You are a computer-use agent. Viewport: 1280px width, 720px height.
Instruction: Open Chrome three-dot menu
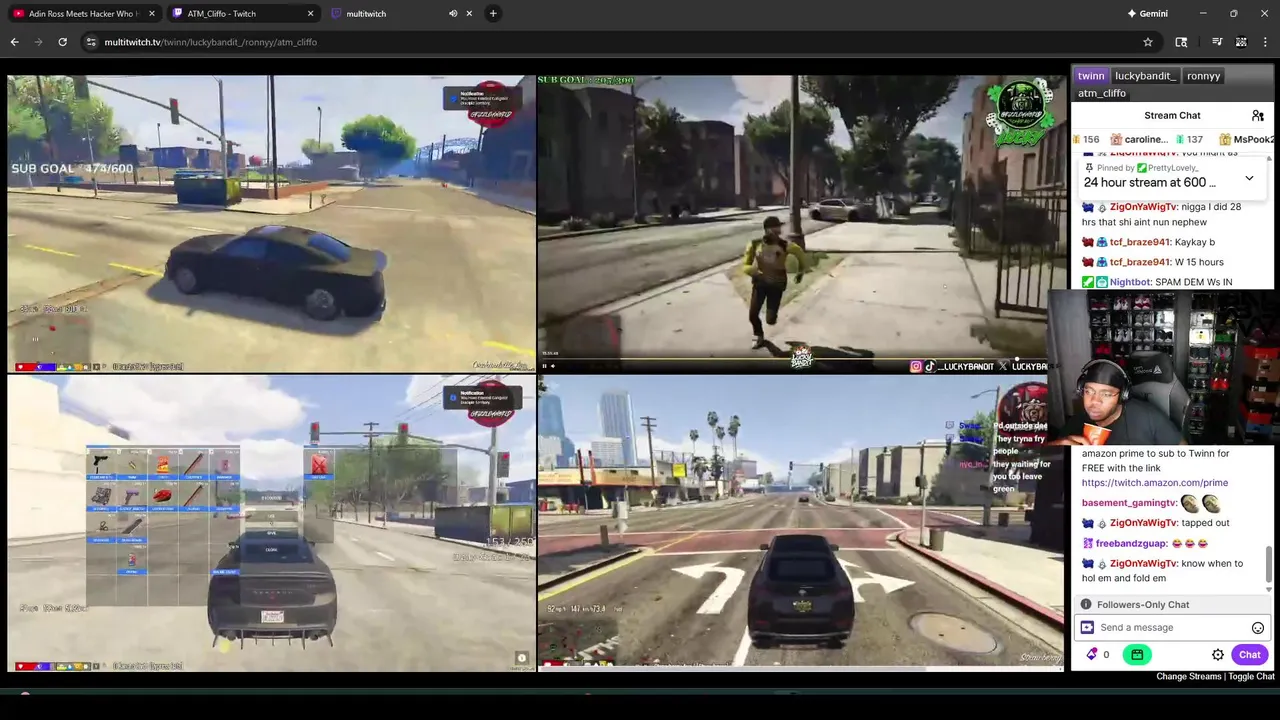click(x=1266, y=42)
